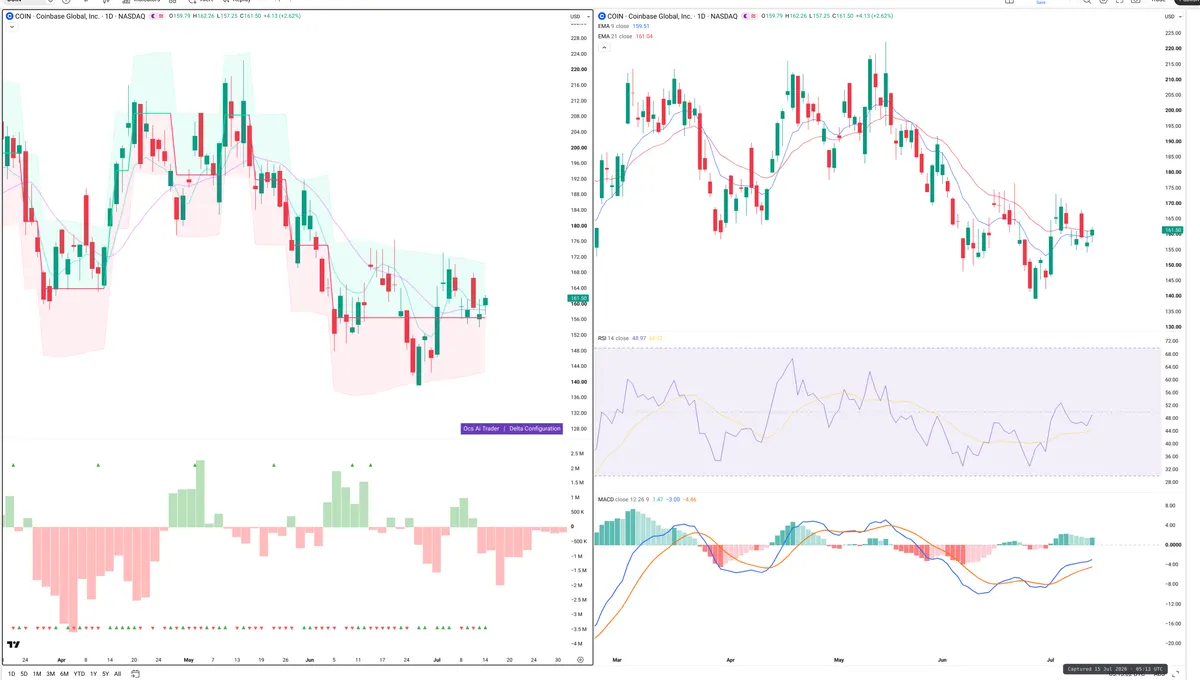Click the TradingView logo in left chart corner
Screen dimensions: 1200x680
tap(14, 645)
